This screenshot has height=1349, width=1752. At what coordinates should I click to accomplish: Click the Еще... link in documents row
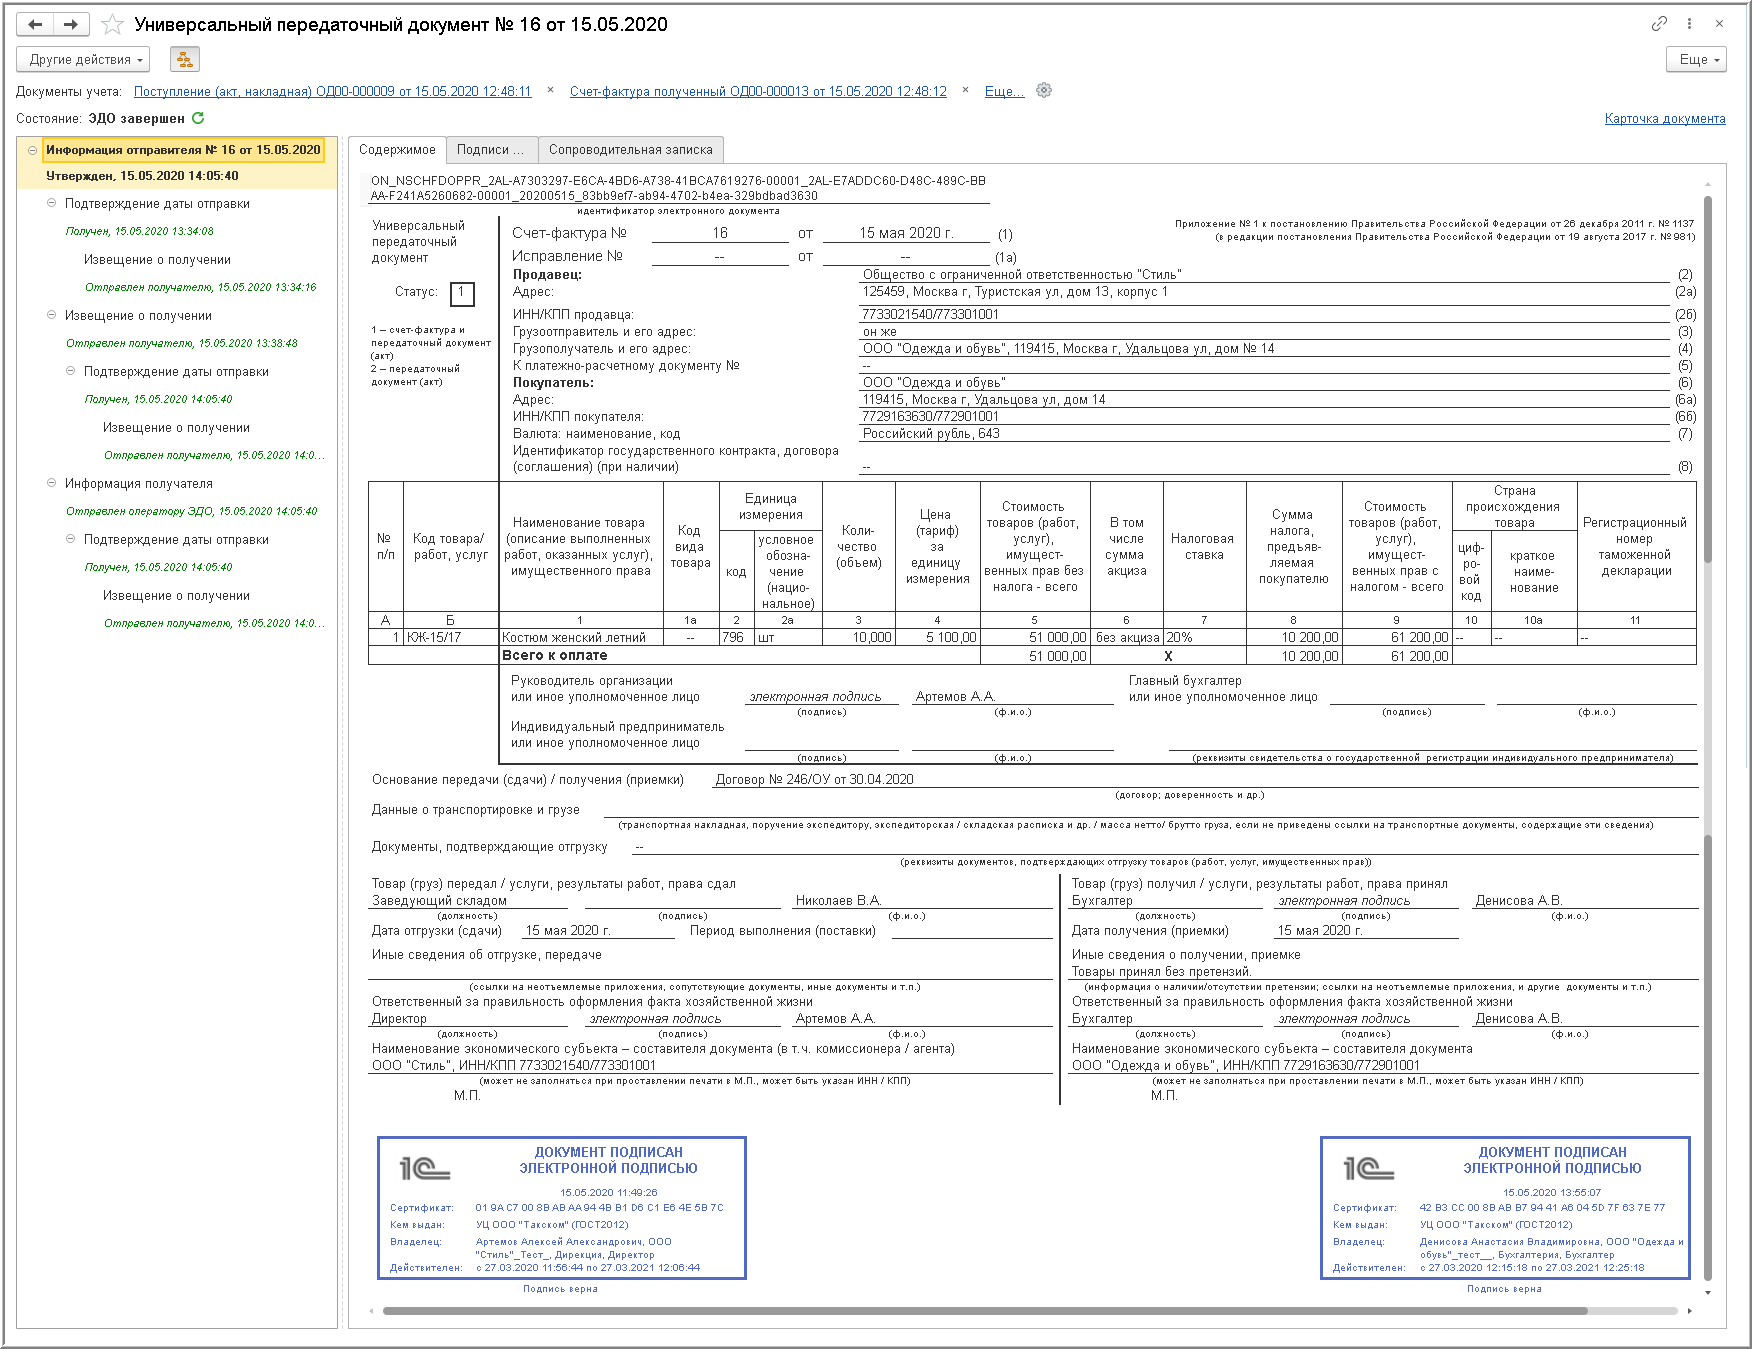[x=1004, y=91]
